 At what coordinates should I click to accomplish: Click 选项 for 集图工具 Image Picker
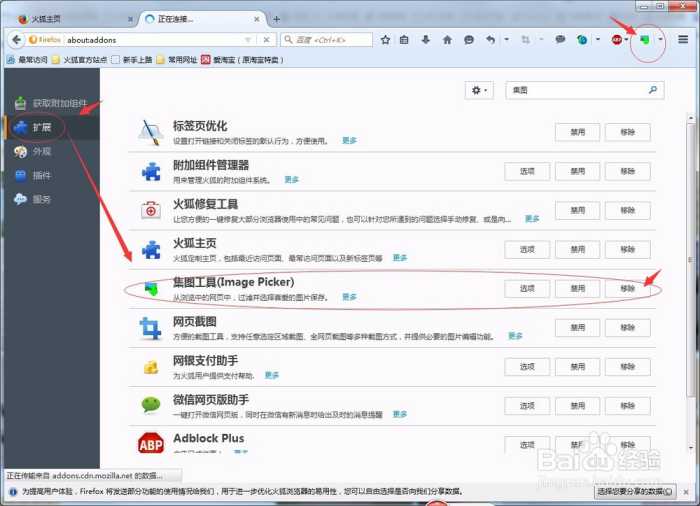[527, 289]
